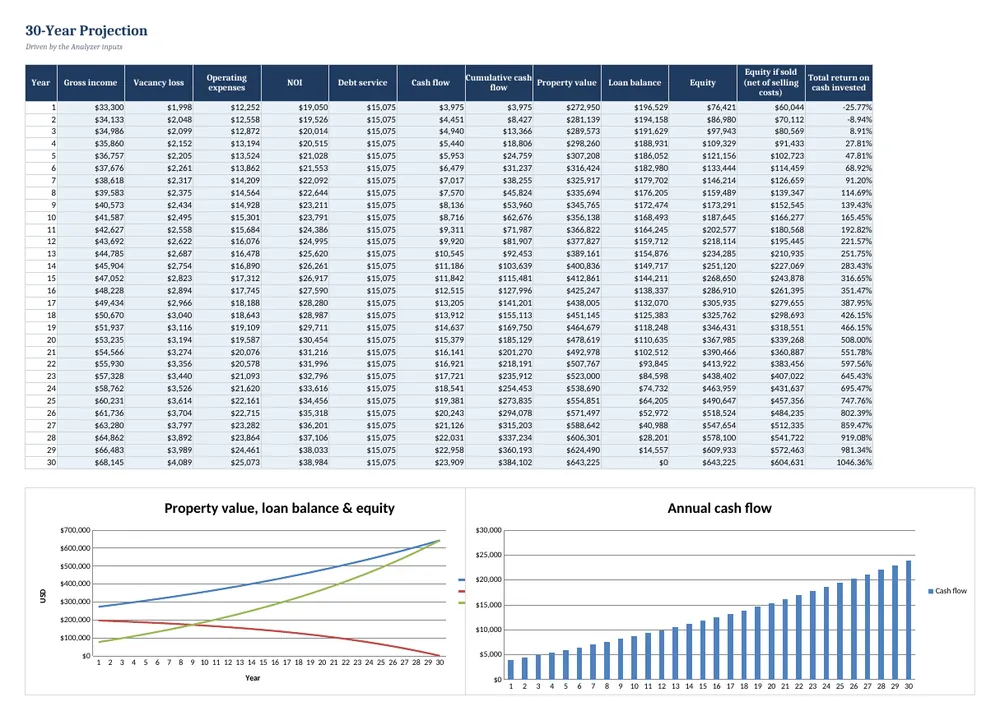Click the $490,647 equity cell

(x=703, y=401)
